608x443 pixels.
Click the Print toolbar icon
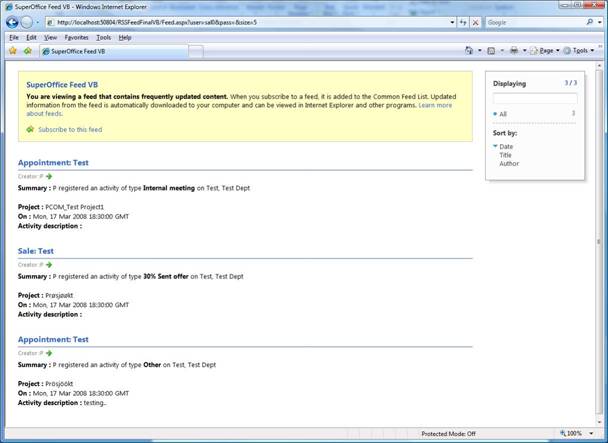tap(513, 50)
